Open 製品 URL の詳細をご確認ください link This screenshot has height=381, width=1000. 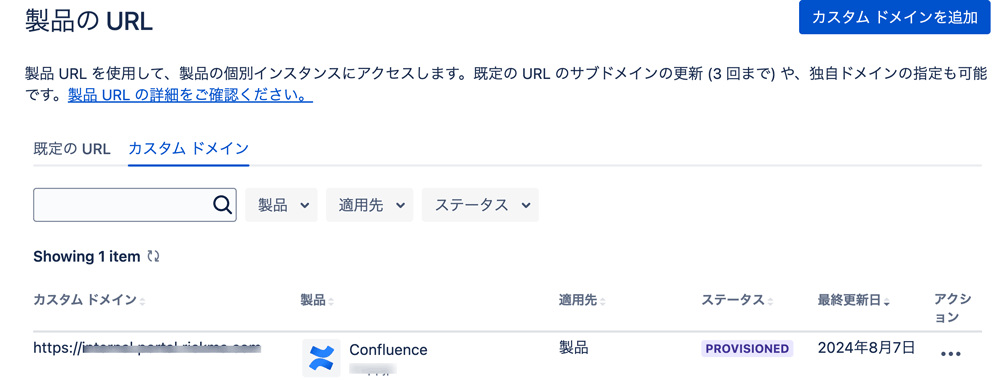point(190,96)
